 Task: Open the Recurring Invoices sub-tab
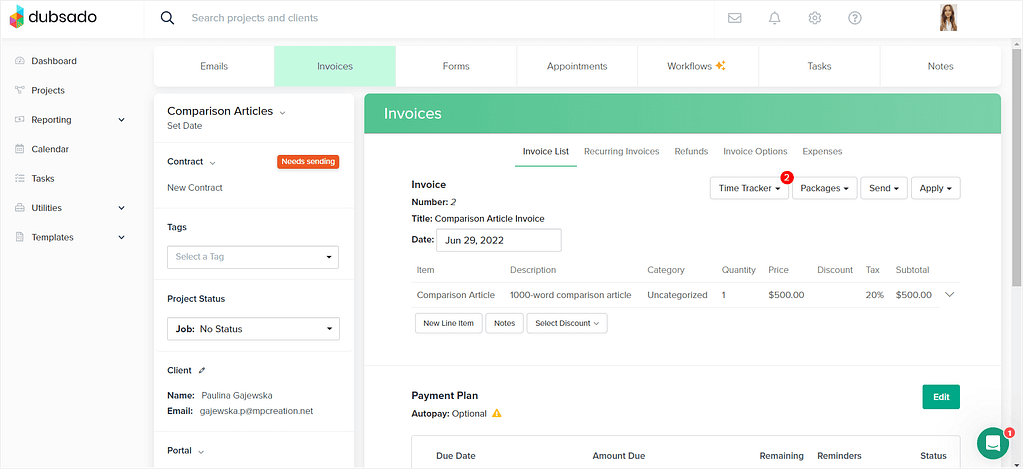point(621,151)
